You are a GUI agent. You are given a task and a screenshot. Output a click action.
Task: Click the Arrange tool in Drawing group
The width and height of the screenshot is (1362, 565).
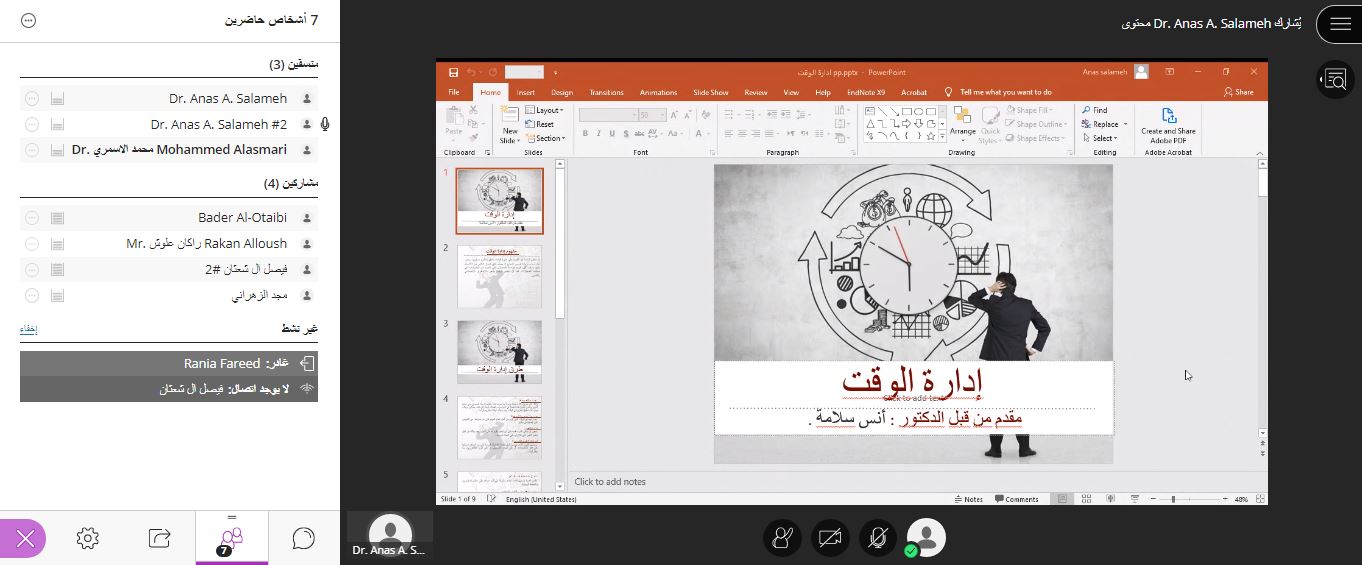(x=962, y=121)
